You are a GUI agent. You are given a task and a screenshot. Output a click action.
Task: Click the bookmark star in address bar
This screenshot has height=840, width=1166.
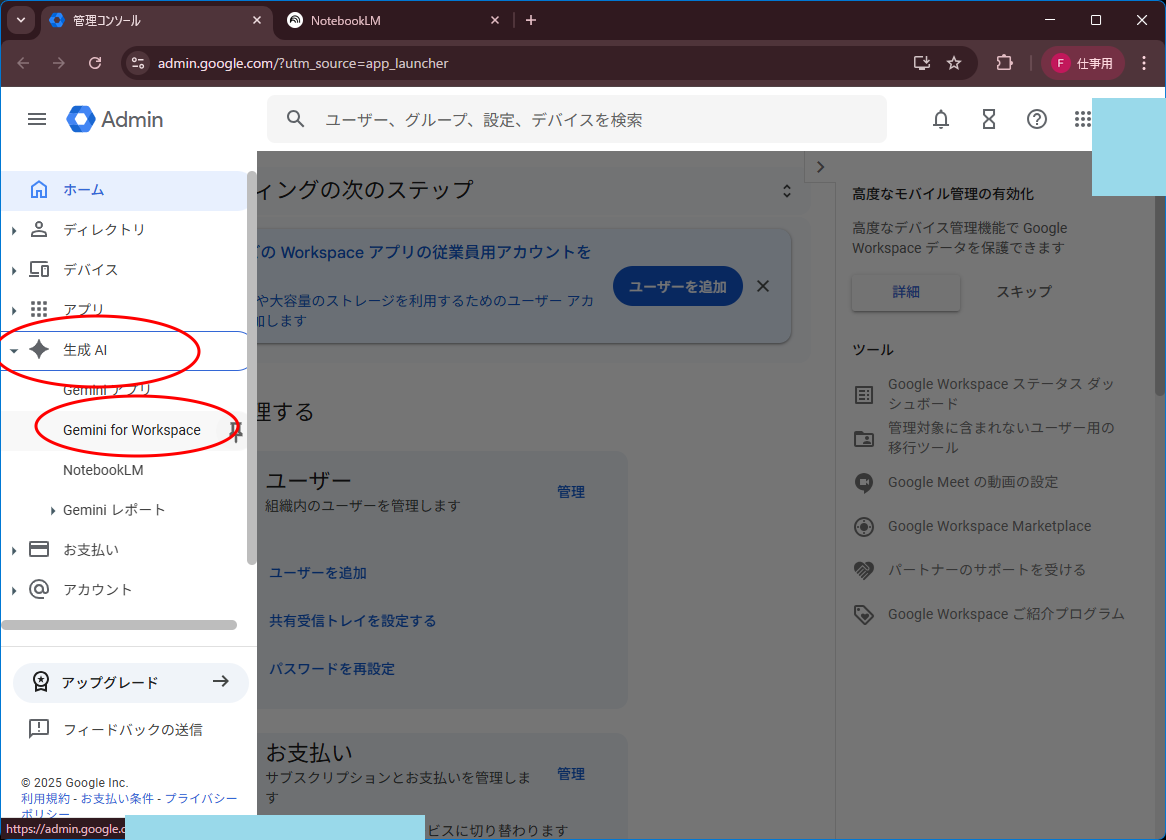click(x=954, y=63)
